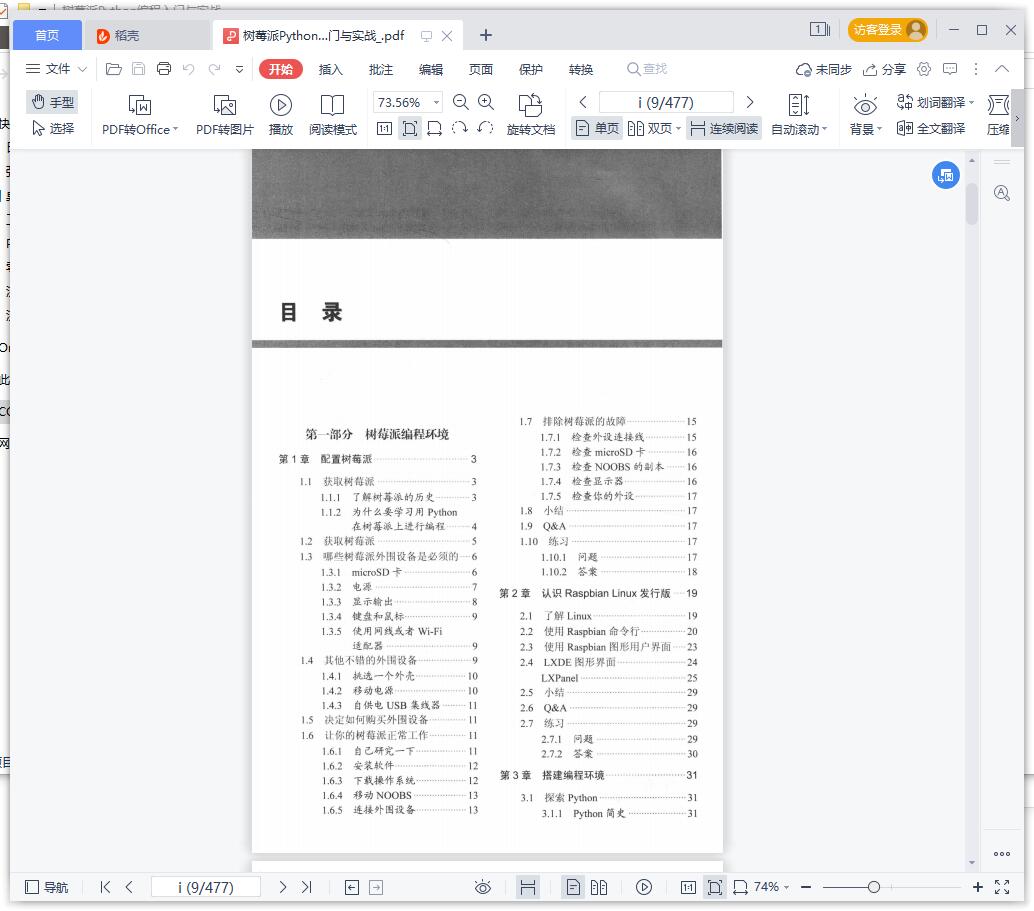Viewport: 1034px width, 911px height.
Task: Toggle single page icon in status bar
Action: (573, 887)
